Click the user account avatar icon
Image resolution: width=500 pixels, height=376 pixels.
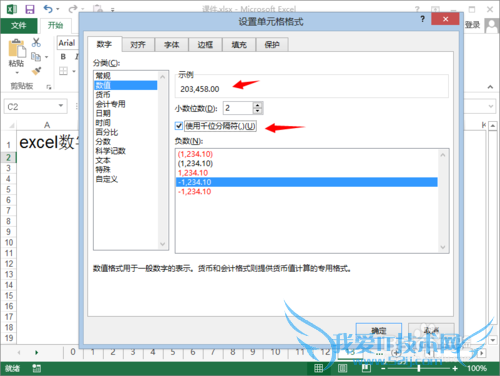point(492,25)
